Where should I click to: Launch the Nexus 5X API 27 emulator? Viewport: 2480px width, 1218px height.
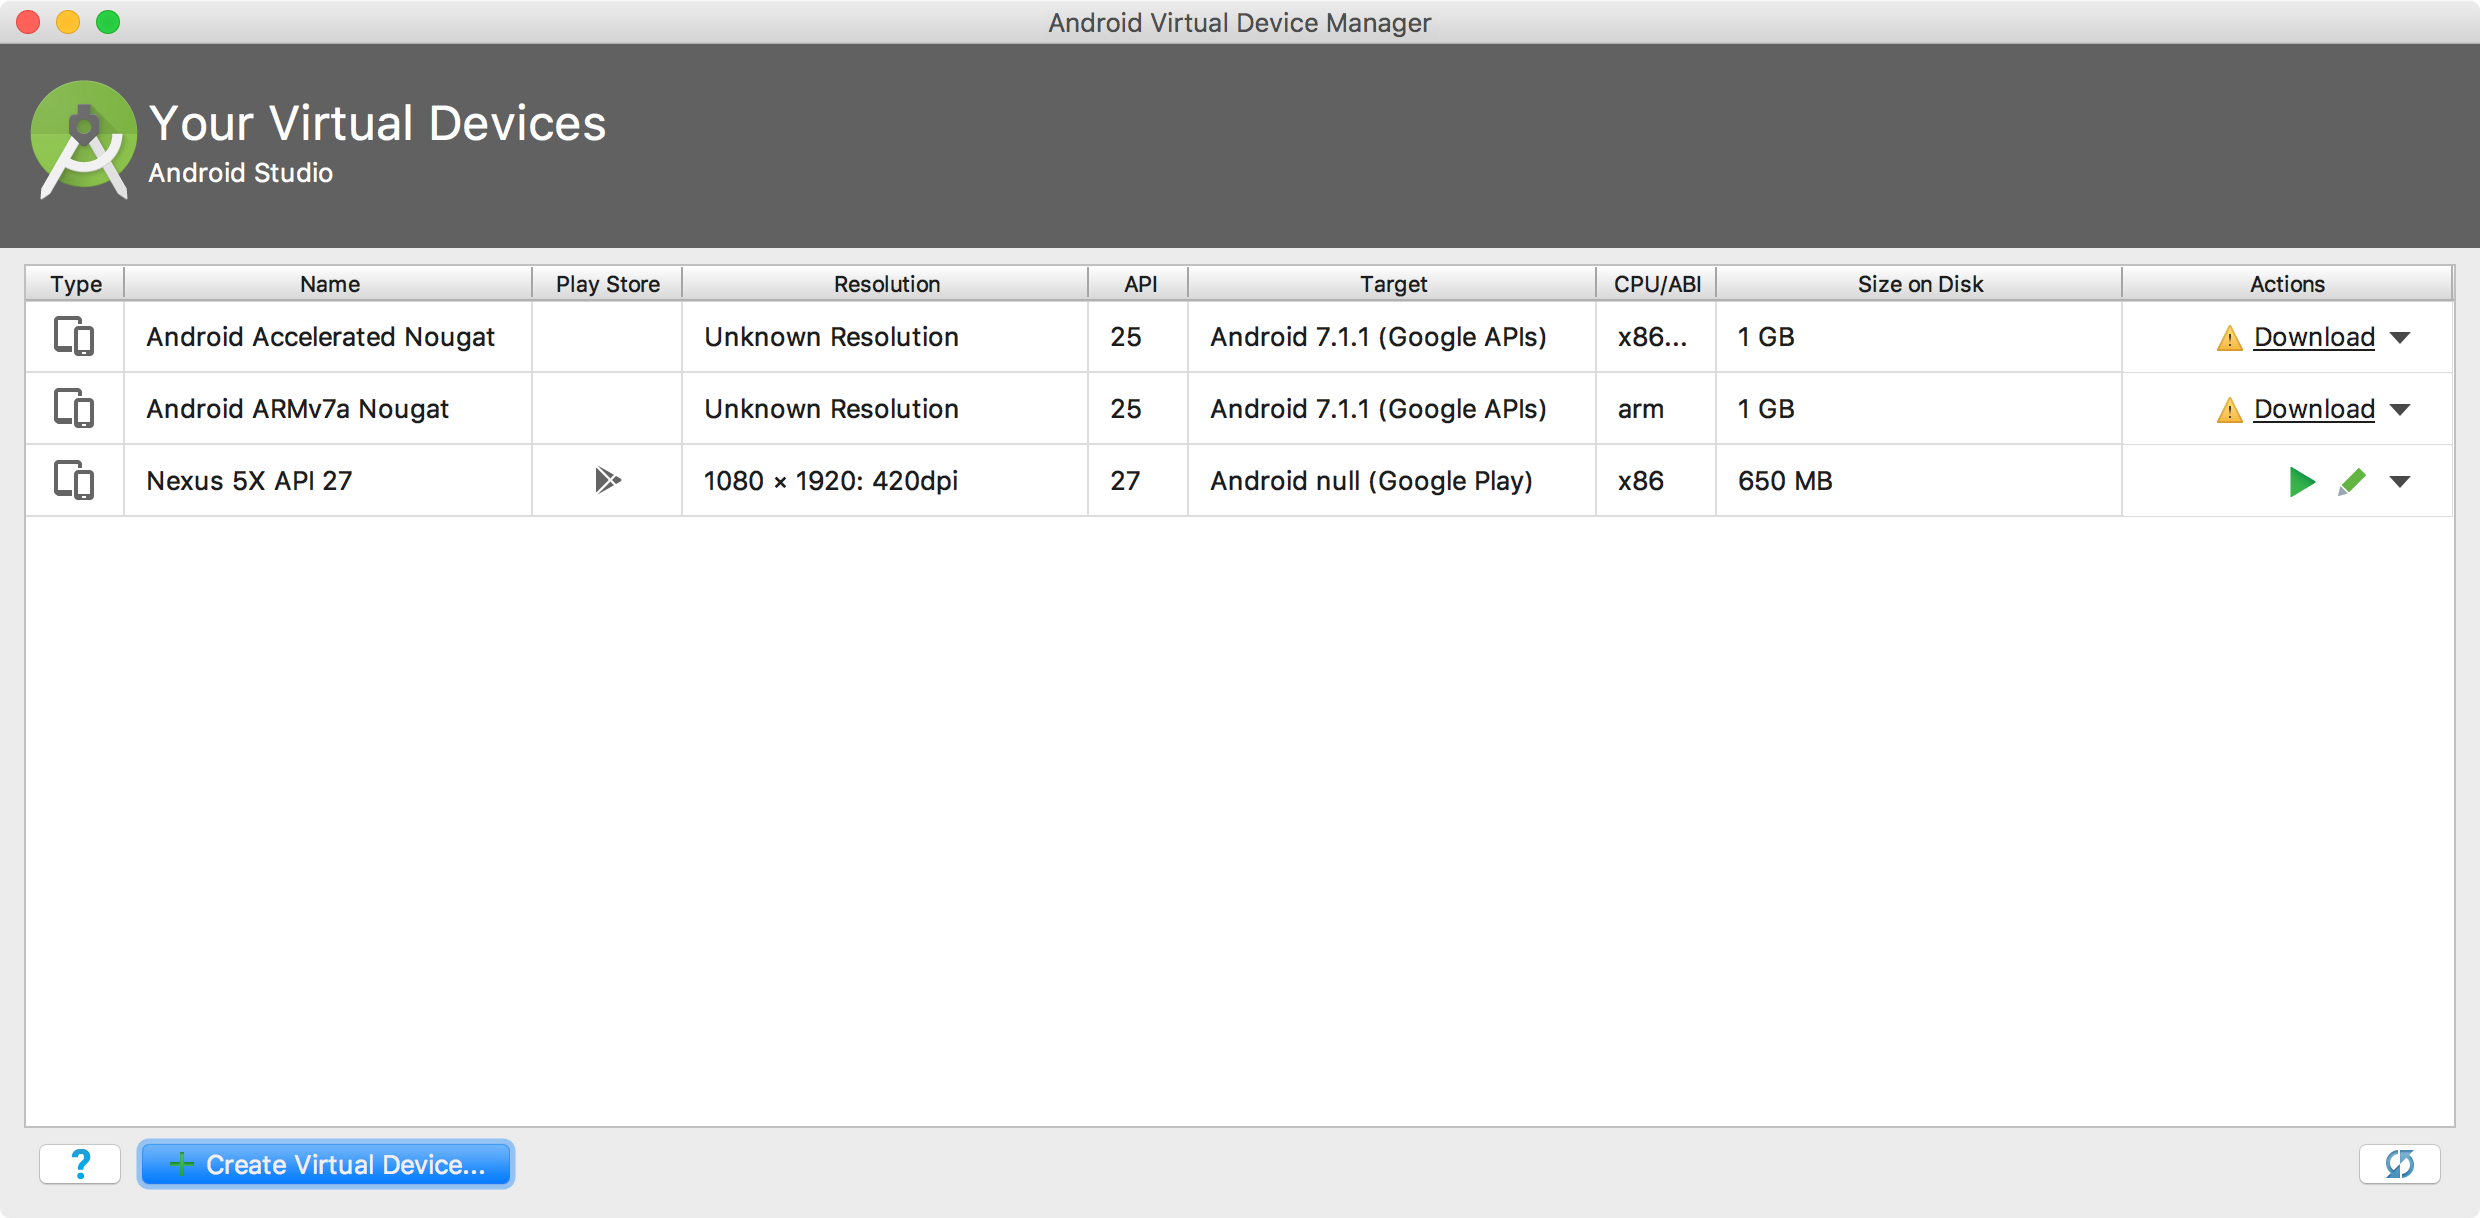tap(2302, 482)
